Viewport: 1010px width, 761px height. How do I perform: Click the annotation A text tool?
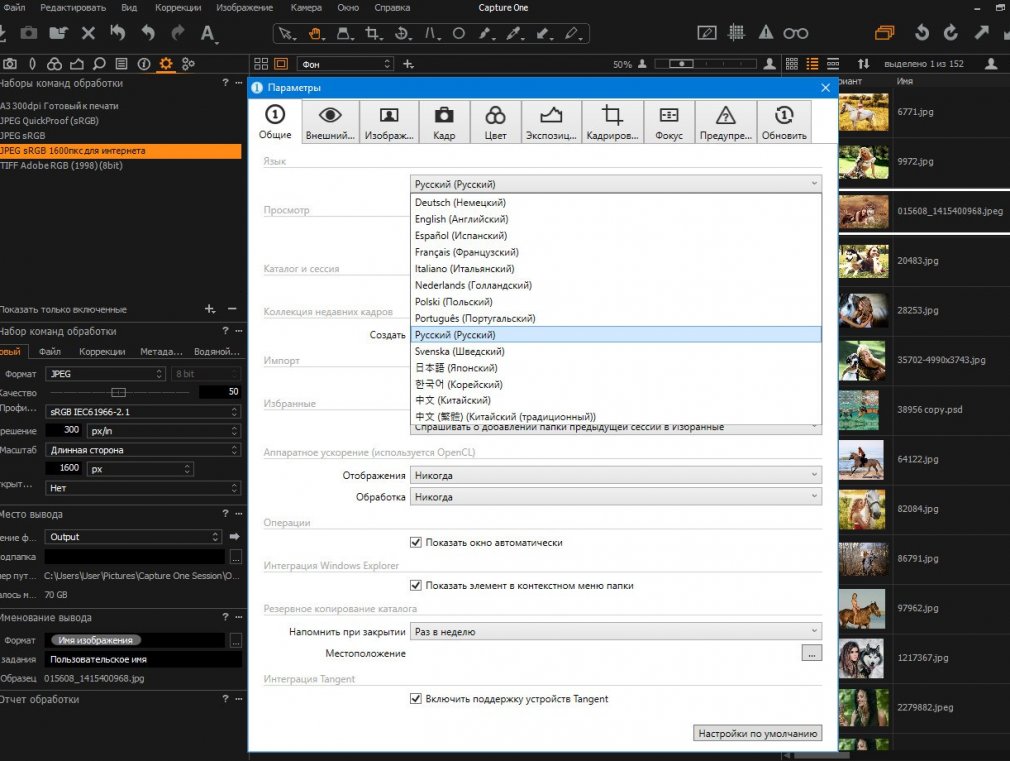pos(207,33)
